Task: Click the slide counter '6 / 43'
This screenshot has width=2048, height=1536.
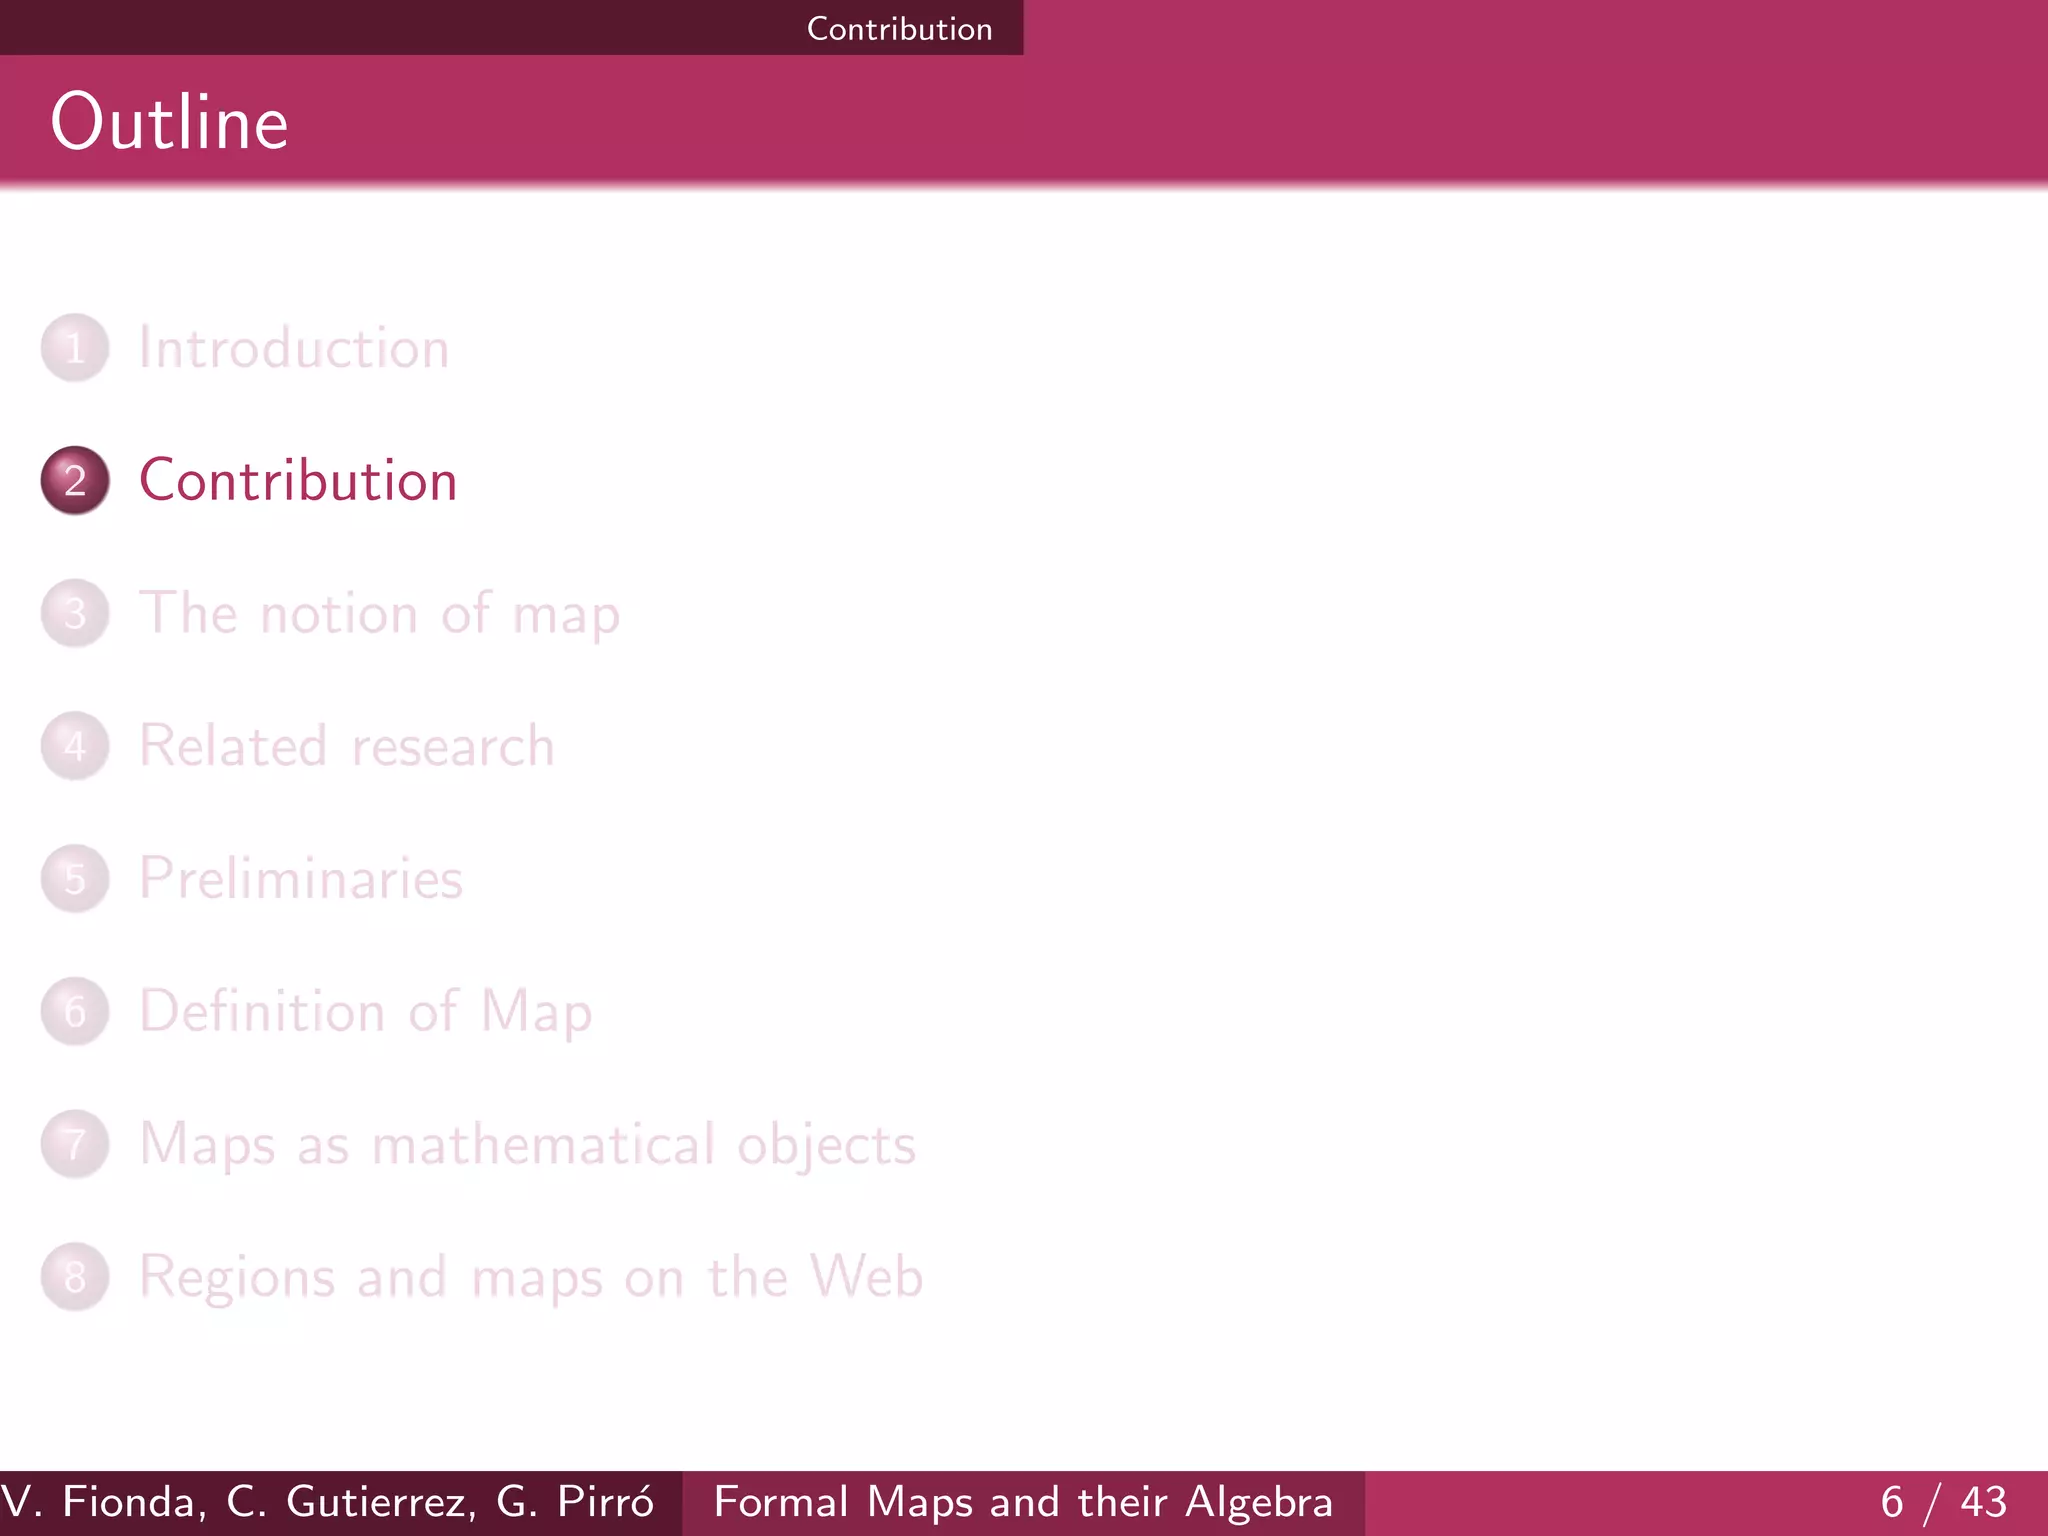Action: click(x=1943, y=1502)
